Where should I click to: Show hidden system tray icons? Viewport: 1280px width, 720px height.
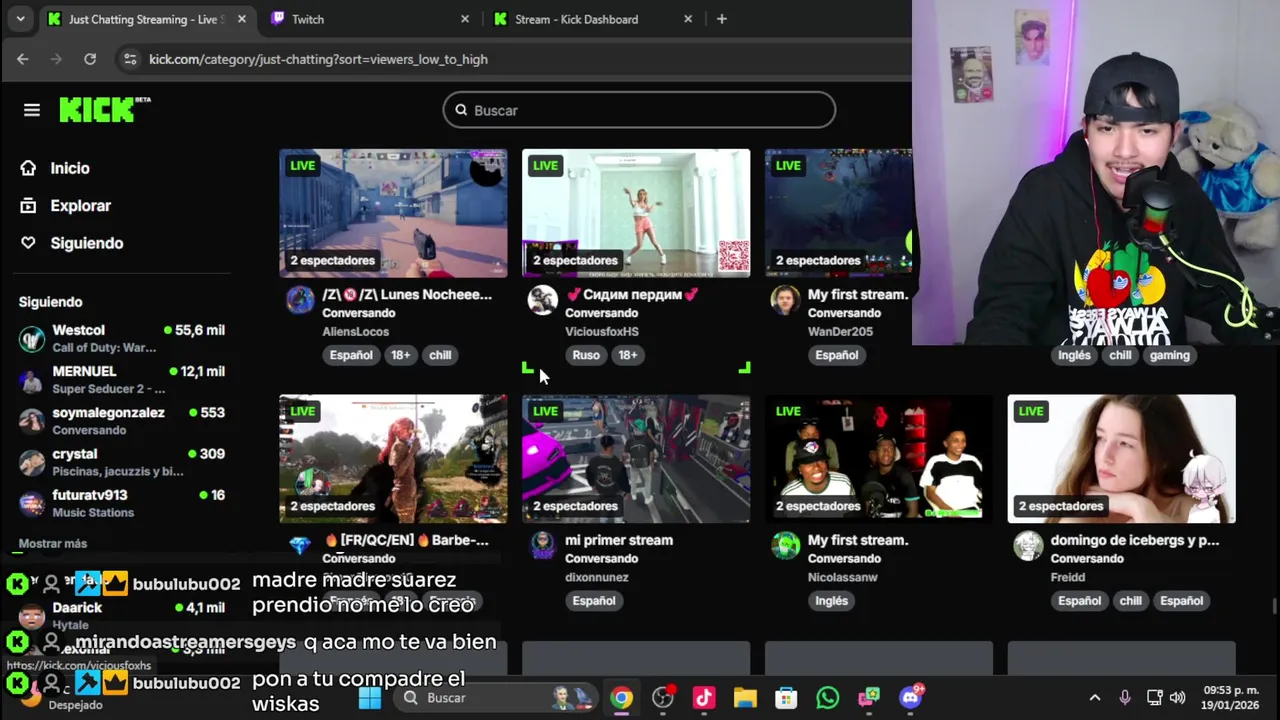pos(1095,698)
